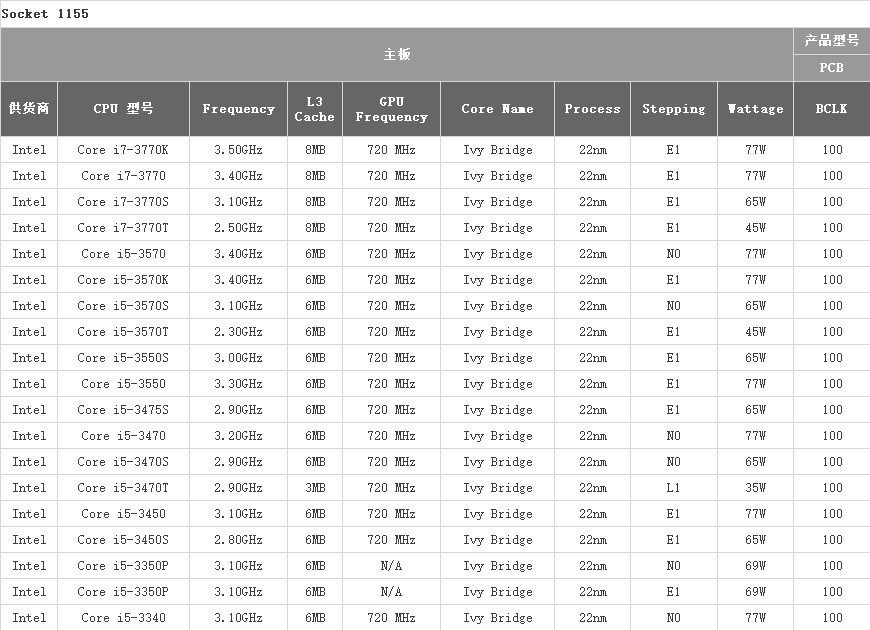Click the Intel supplier cell of i7-3770K
The width and height of the screenshot is (870, 630).
pyautogui.click(x=29, y=150)
